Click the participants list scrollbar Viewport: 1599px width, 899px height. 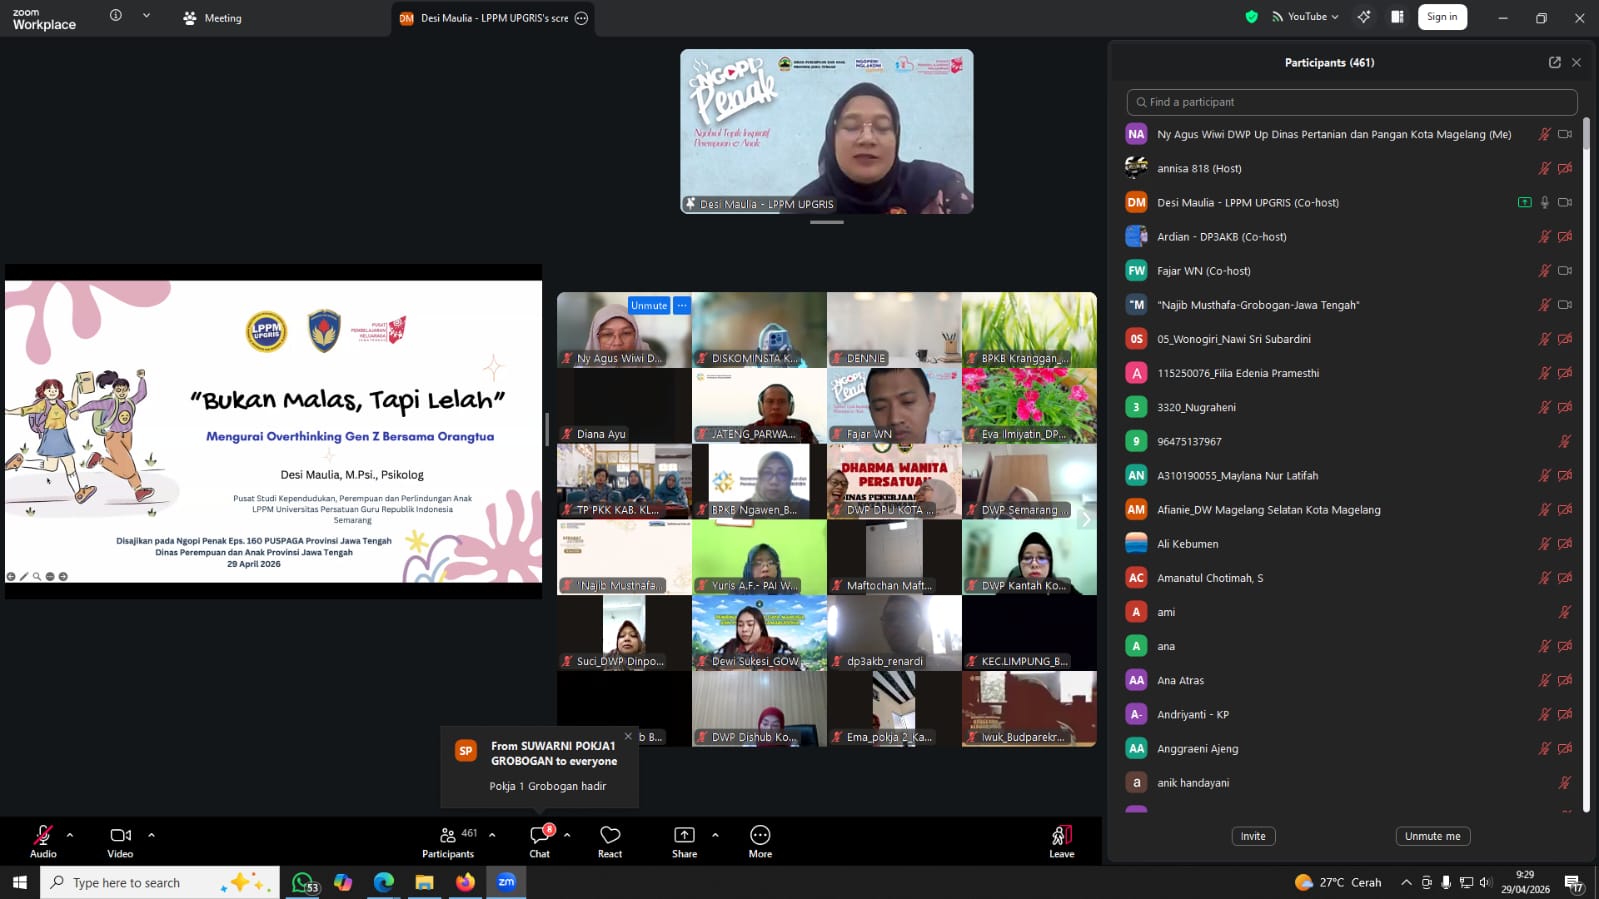tap(1586, 400)
